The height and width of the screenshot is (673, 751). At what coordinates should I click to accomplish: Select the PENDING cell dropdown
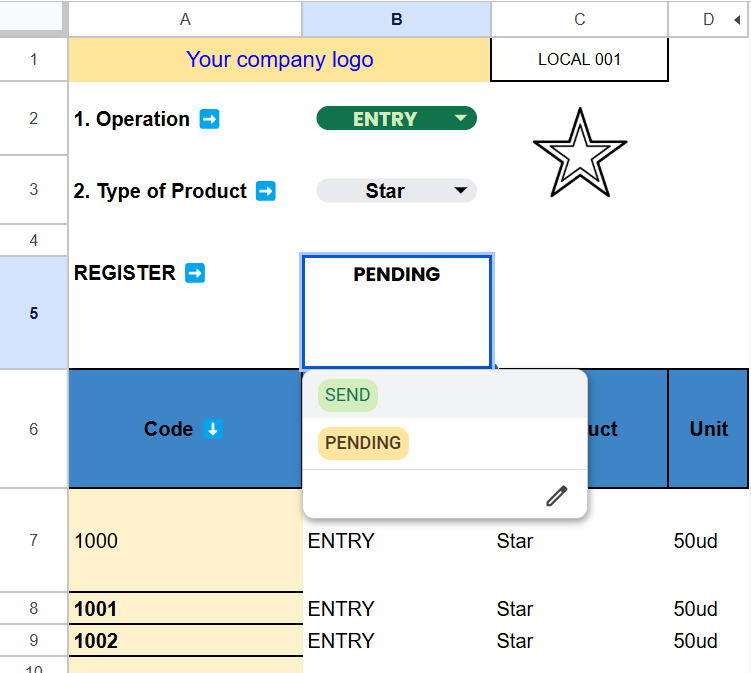[x=397, y=312]
